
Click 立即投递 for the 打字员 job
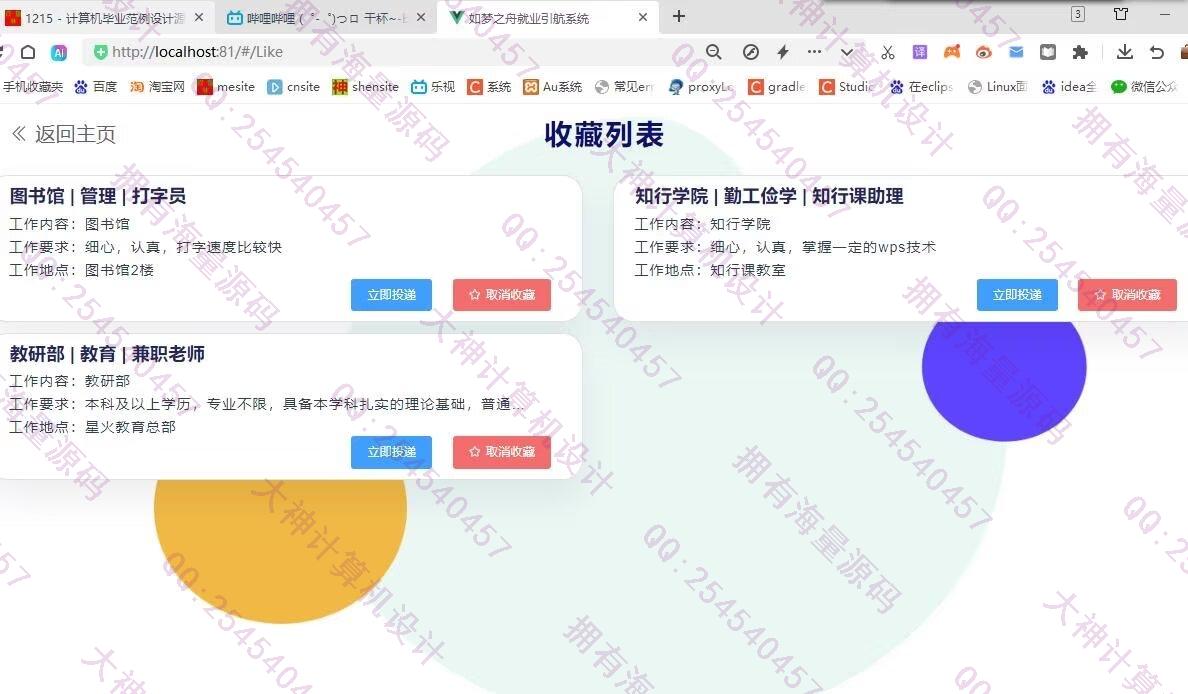[x=391, y=295]
